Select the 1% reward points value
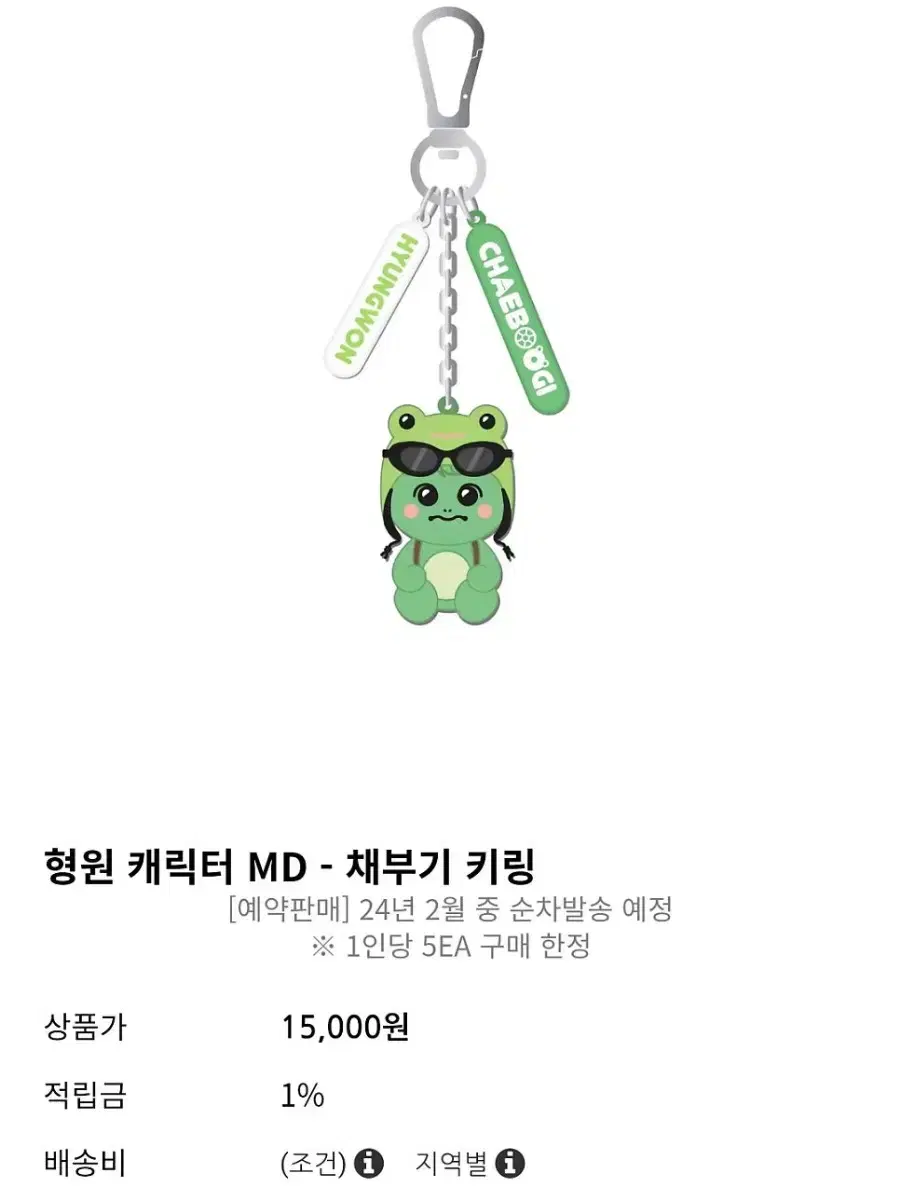 (303, 1095)
